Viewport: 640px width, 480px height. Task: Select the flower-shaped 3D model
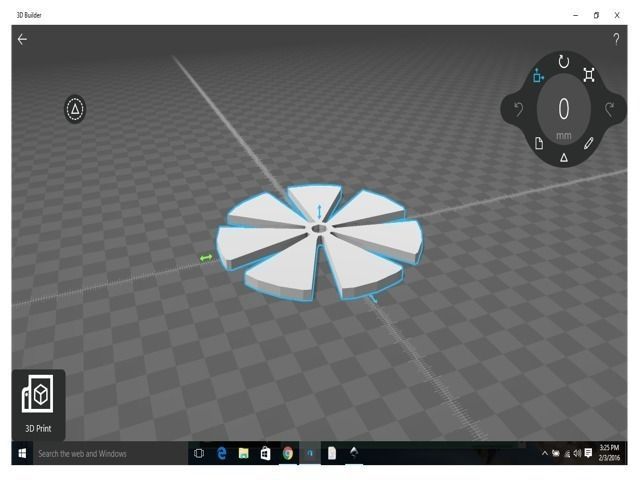320,243
